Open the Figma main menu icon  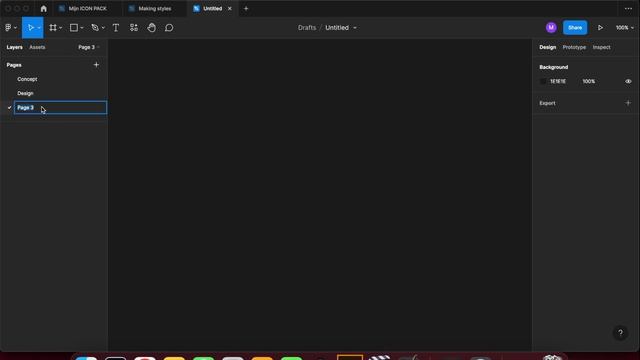pyautogui.click(x=8, y=28)
